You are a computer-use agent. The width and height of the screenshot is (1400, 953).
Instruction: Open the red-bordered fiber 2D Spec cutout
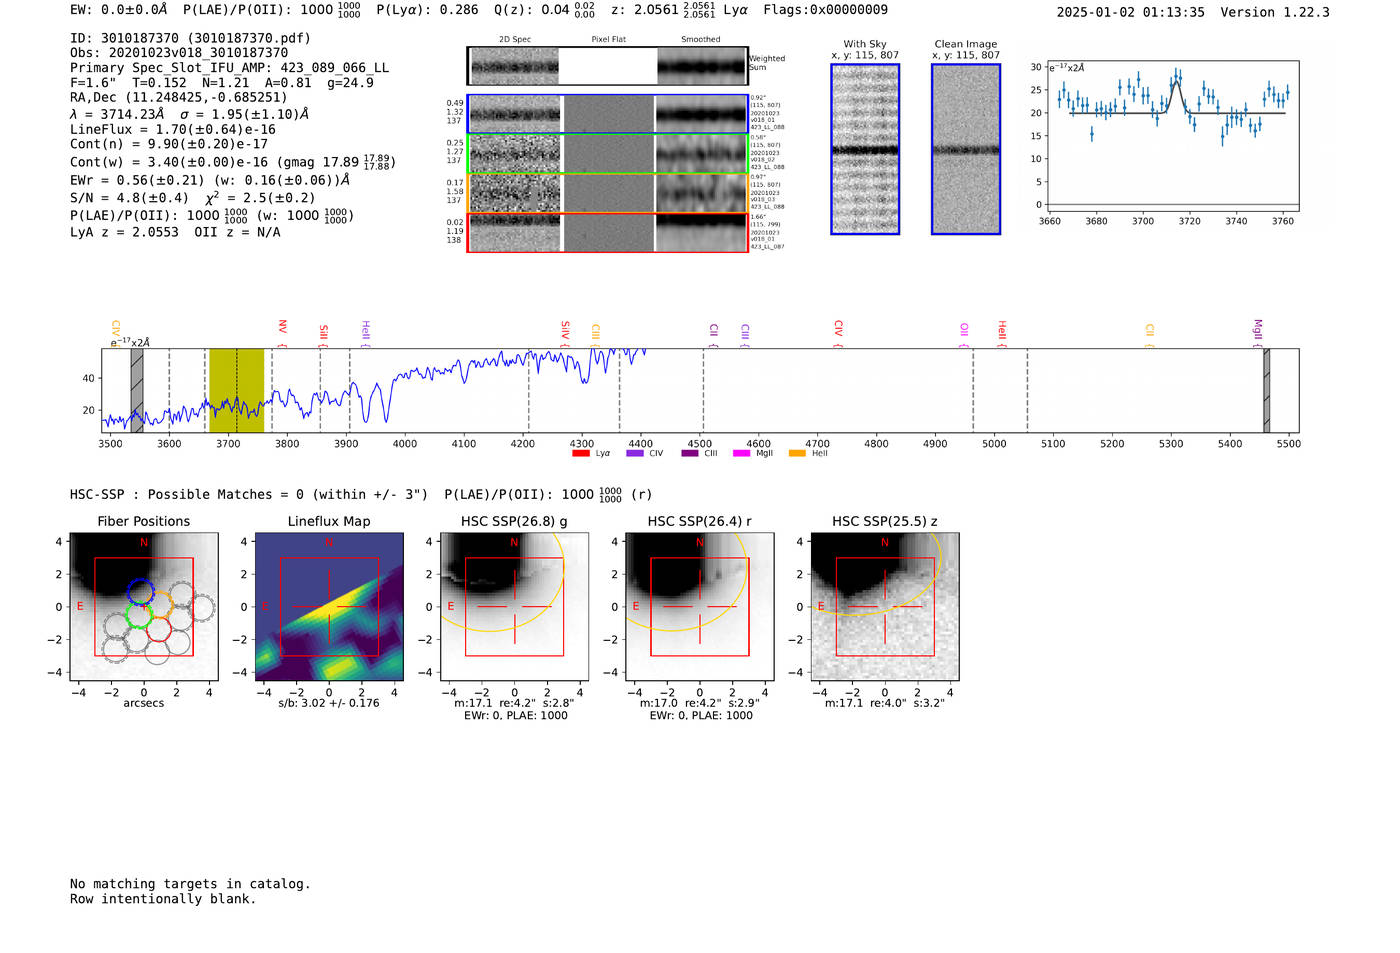(515, 233)
